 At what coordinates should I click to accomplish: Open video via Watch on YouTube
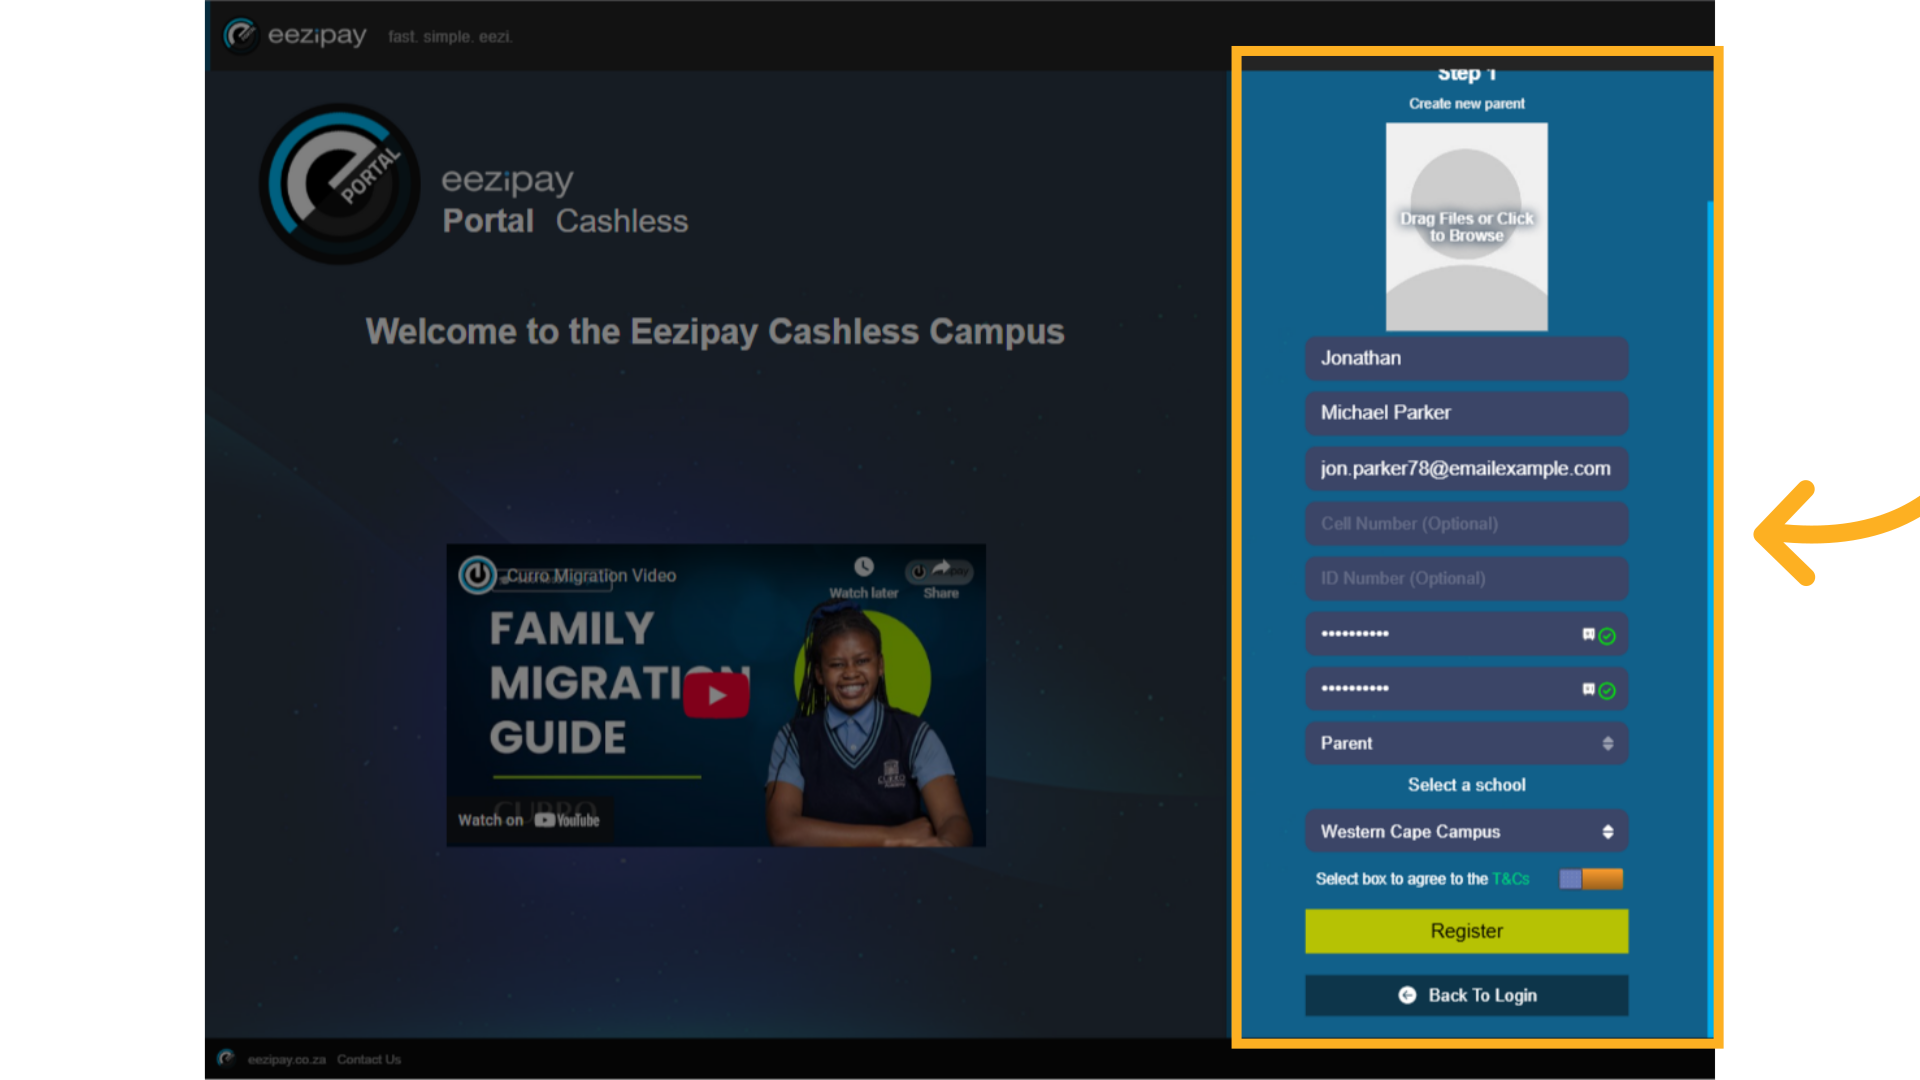click(x=529, y=820)
